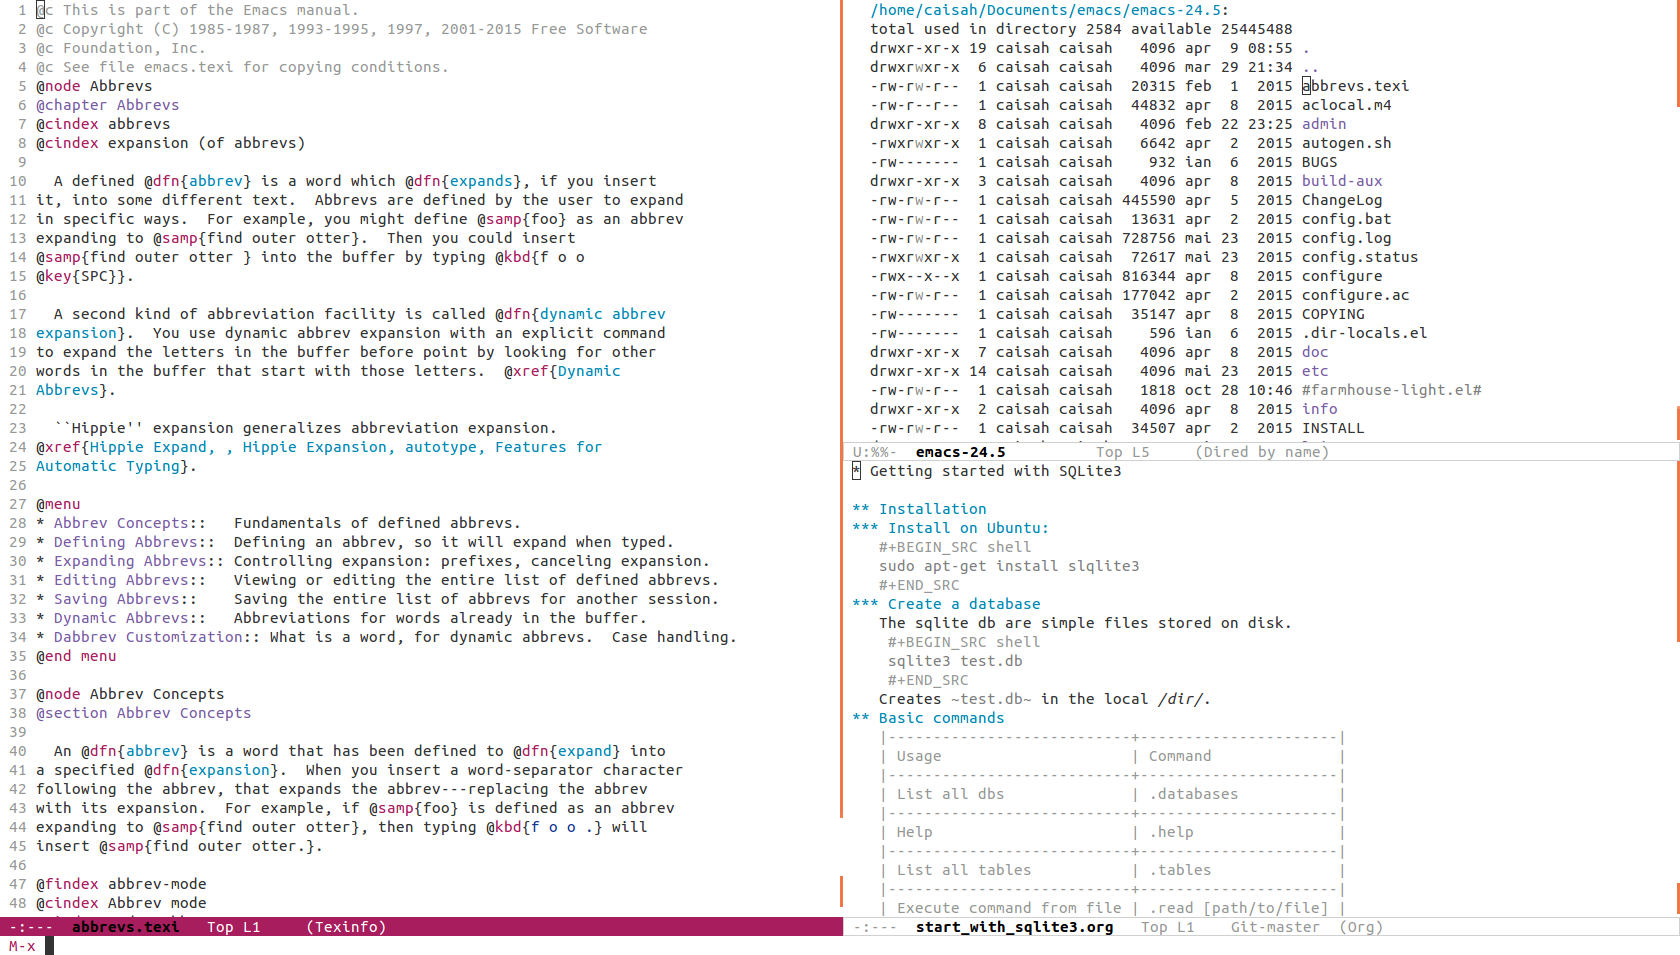Click the 'List all tables' table cell
Image resolution: width=1680 pixels, height=955 pixels.
click(964, 870)
